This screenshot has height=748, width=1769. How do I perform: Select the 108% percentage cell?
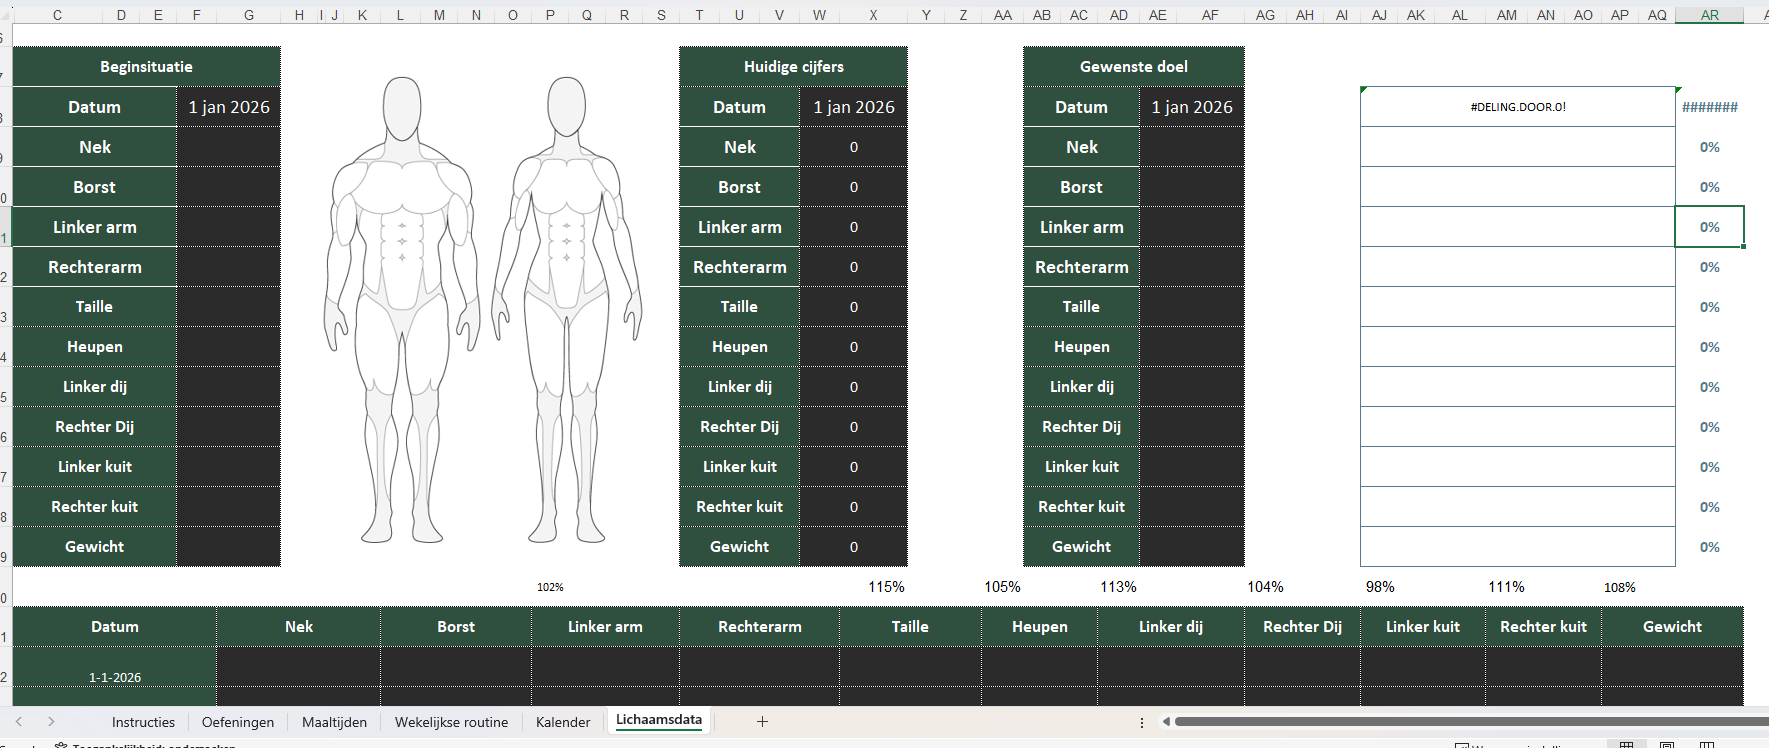coord(1620,587)
